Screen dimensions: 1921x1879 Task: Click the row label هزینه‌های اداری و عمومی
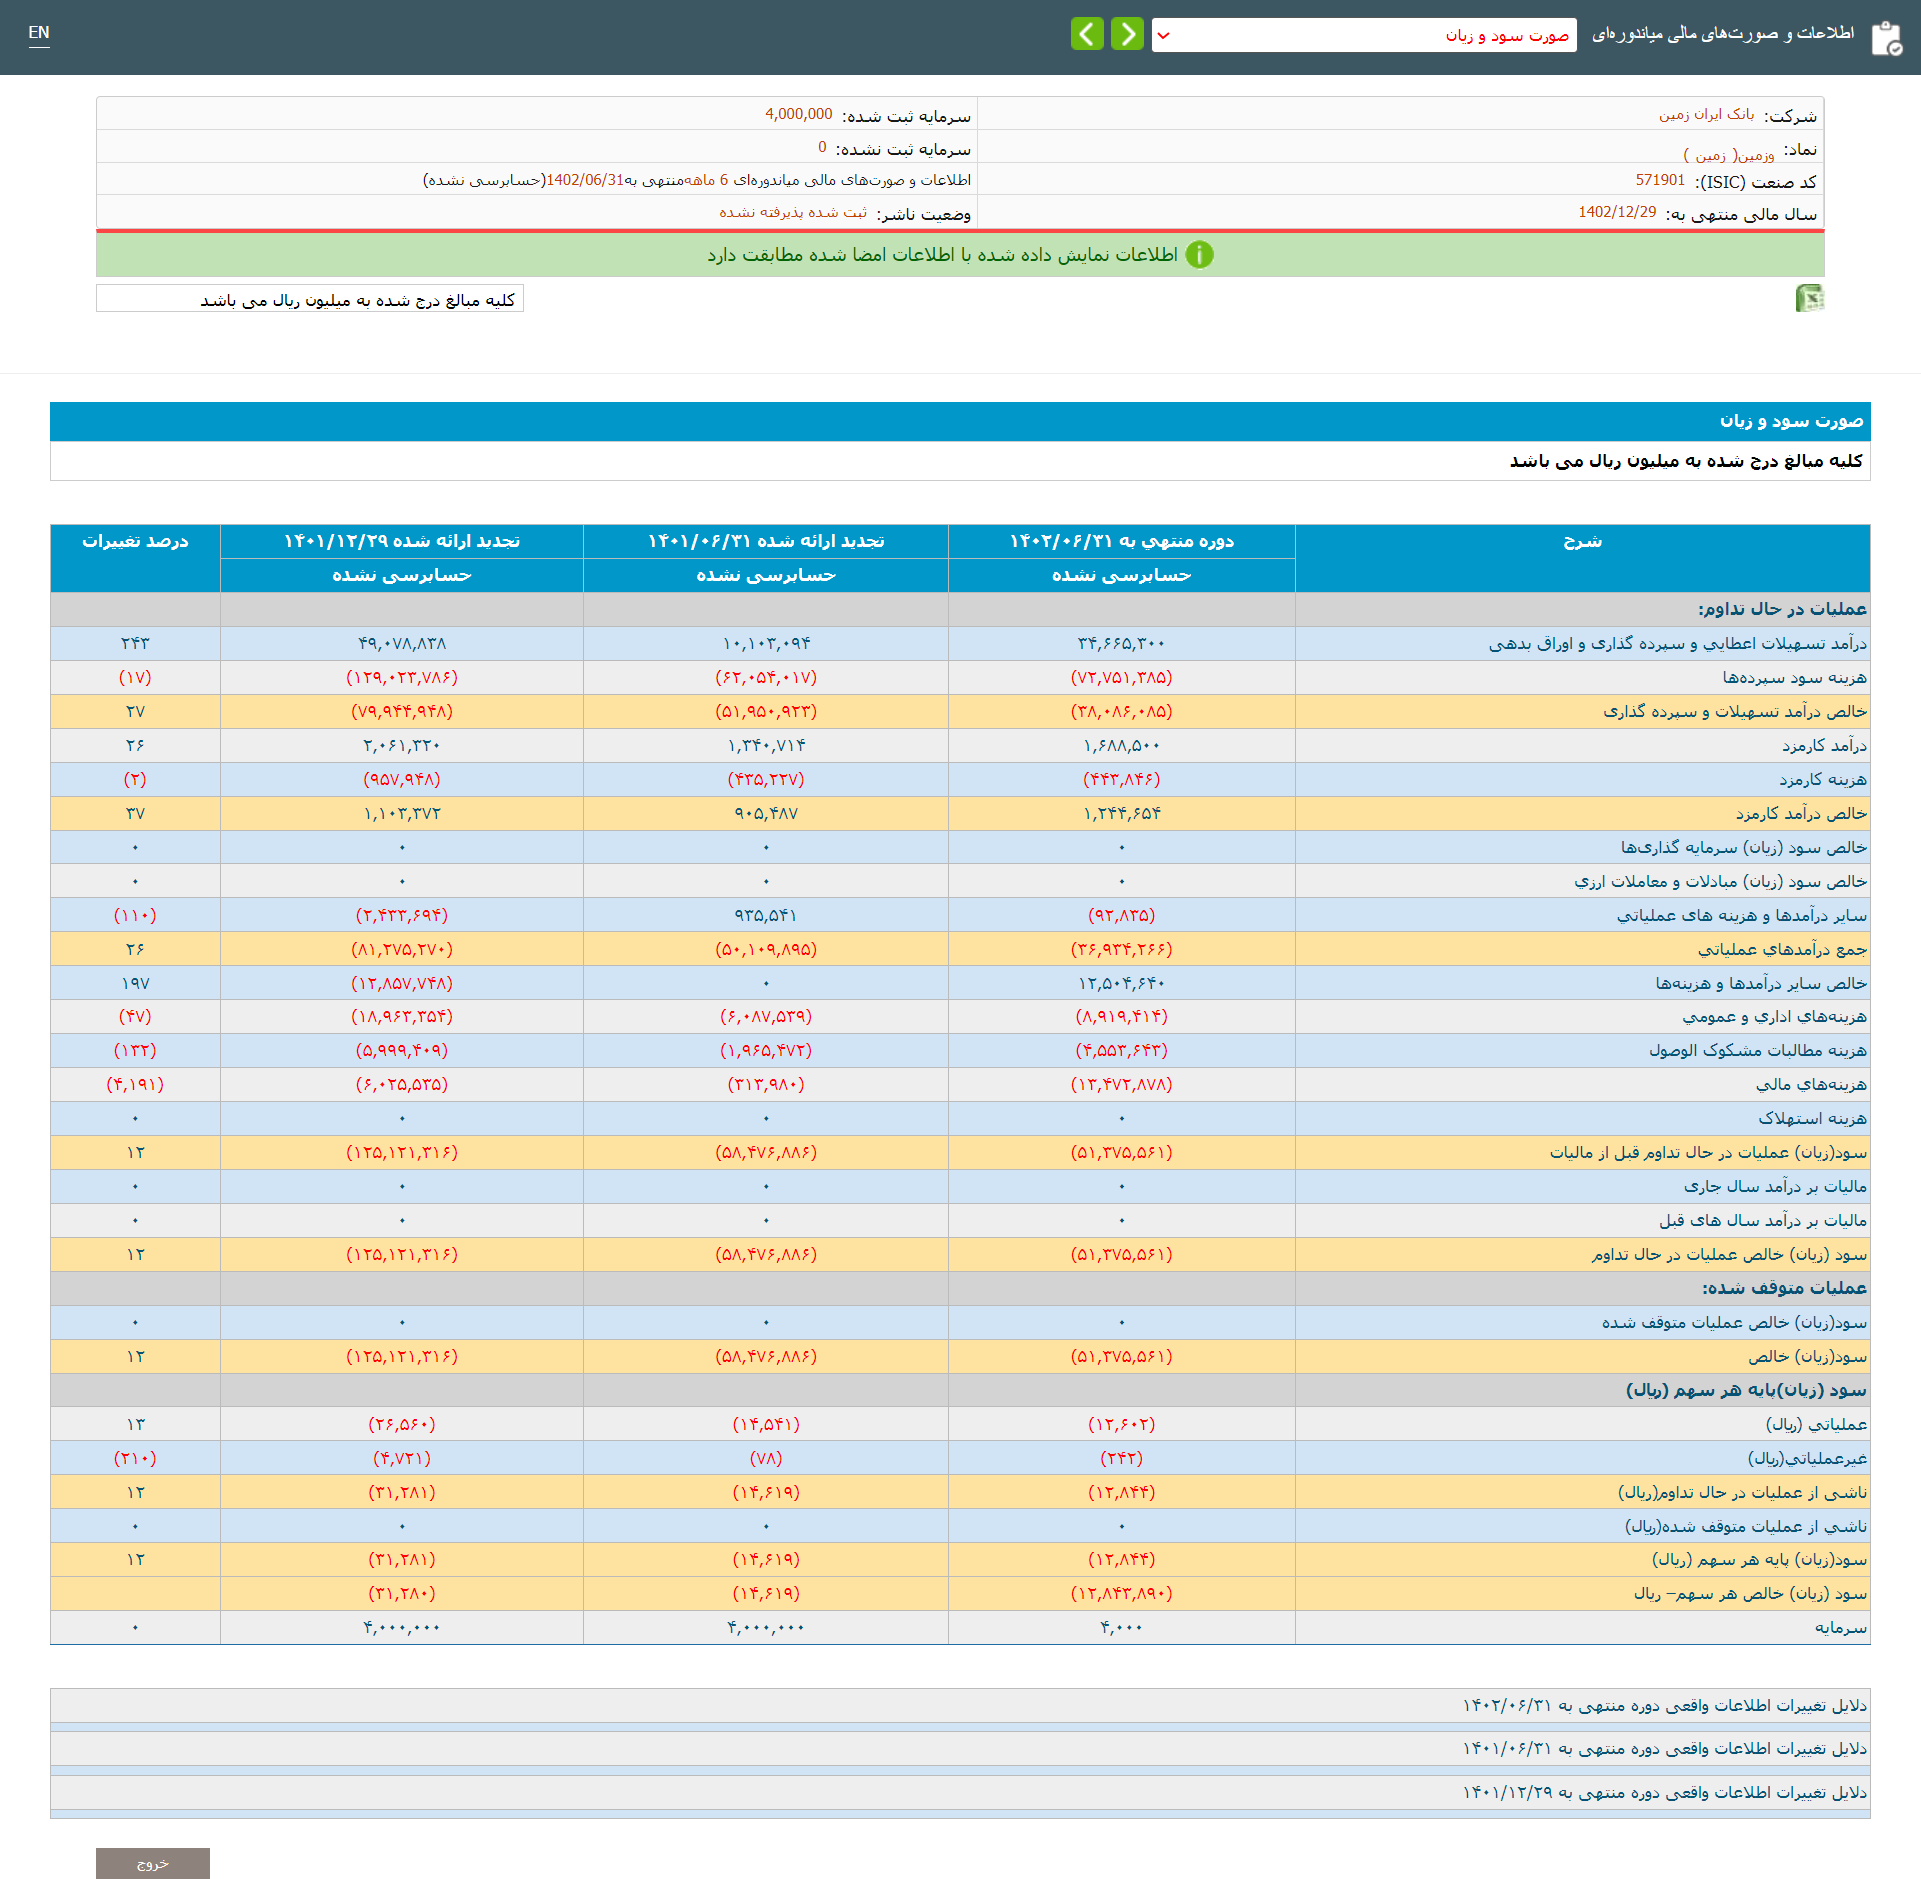(x=1774, y=1017)
